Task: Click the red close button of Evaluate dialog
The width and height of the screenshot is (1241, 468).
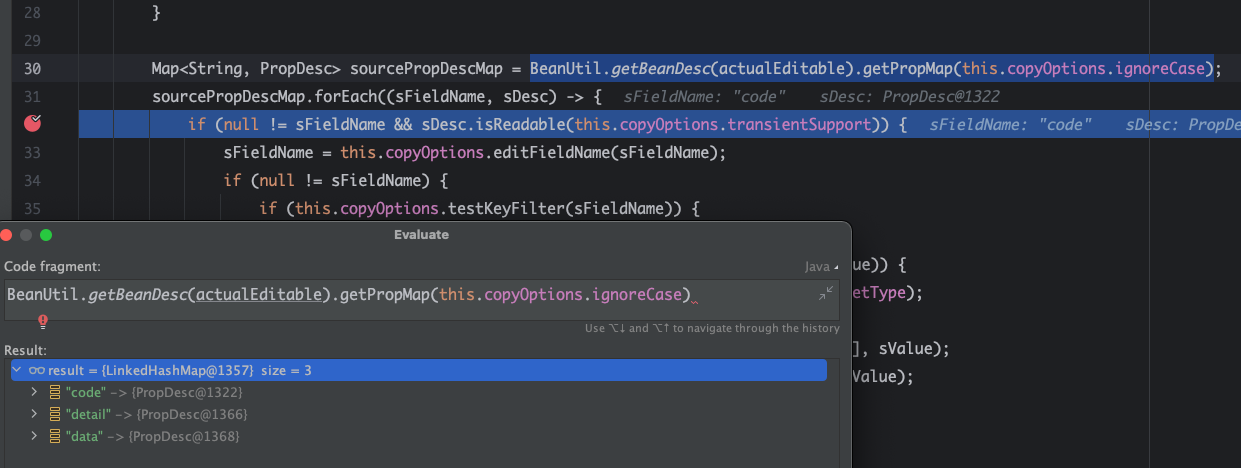Action: tap(6, 235)
